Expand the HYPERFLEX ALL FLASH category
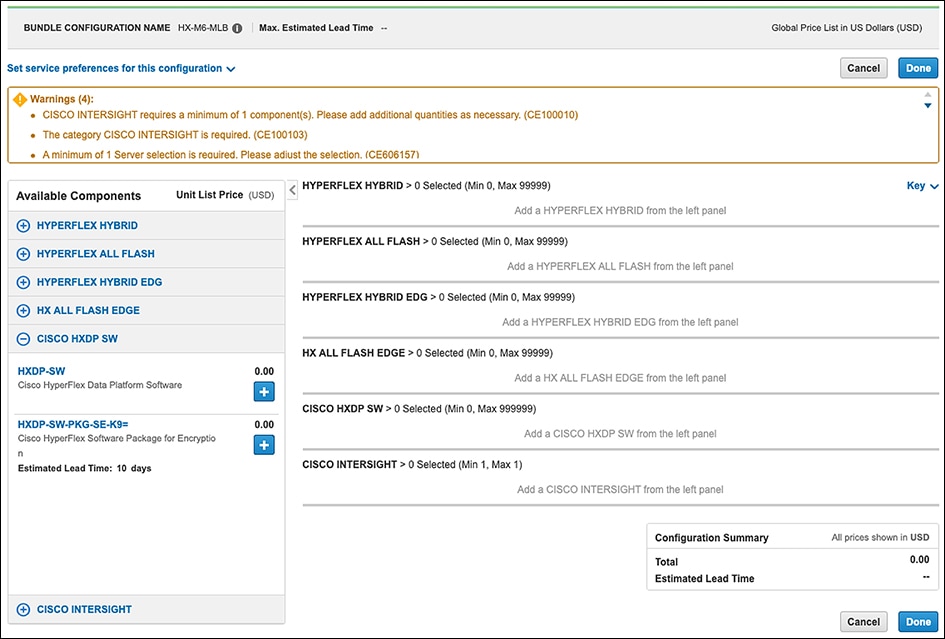945x639 pixels. 24,254
